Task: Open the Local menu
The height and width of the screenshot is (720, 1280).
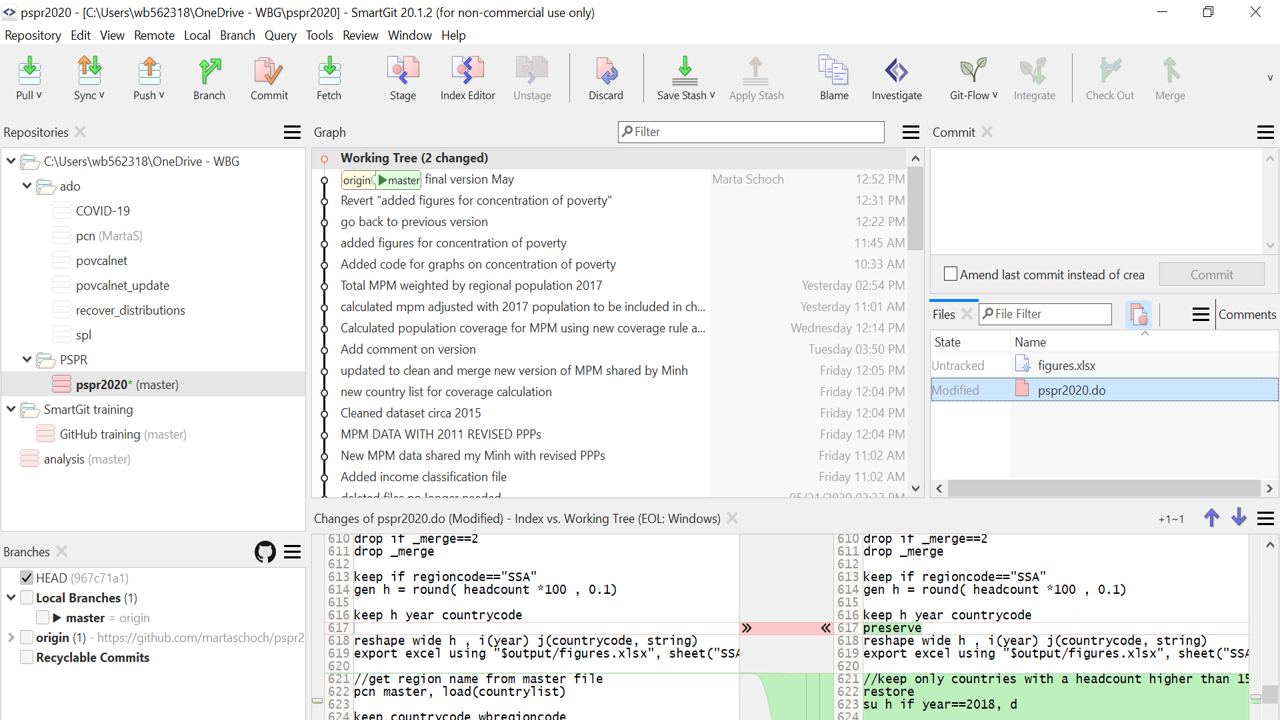Action: (x=197, y=35)
